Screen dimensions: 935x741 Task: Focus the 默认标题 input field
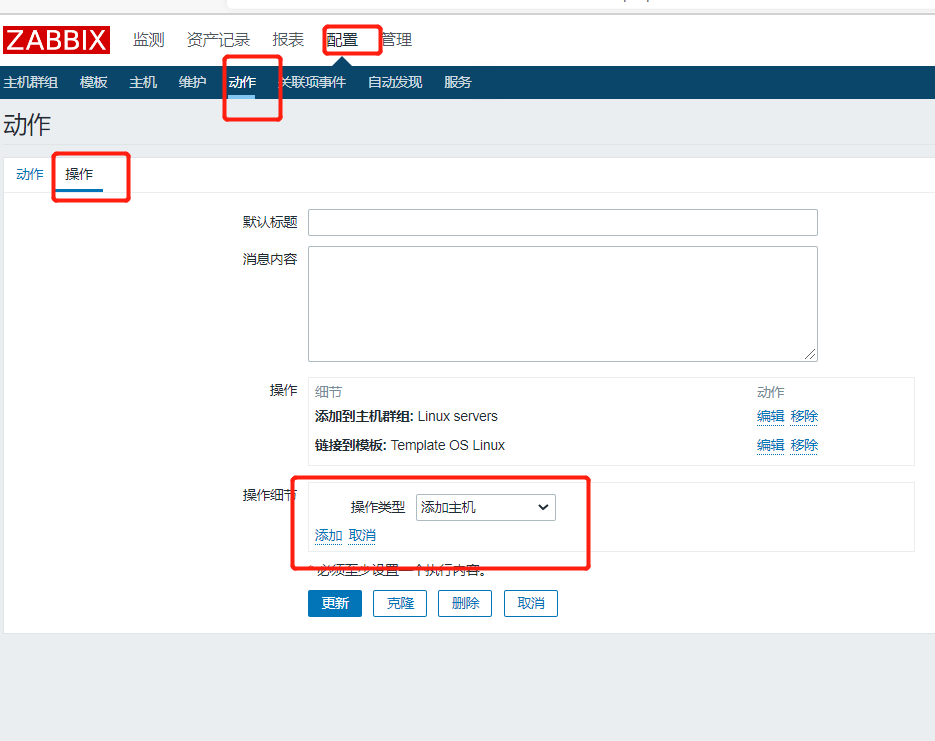[562, 222]
